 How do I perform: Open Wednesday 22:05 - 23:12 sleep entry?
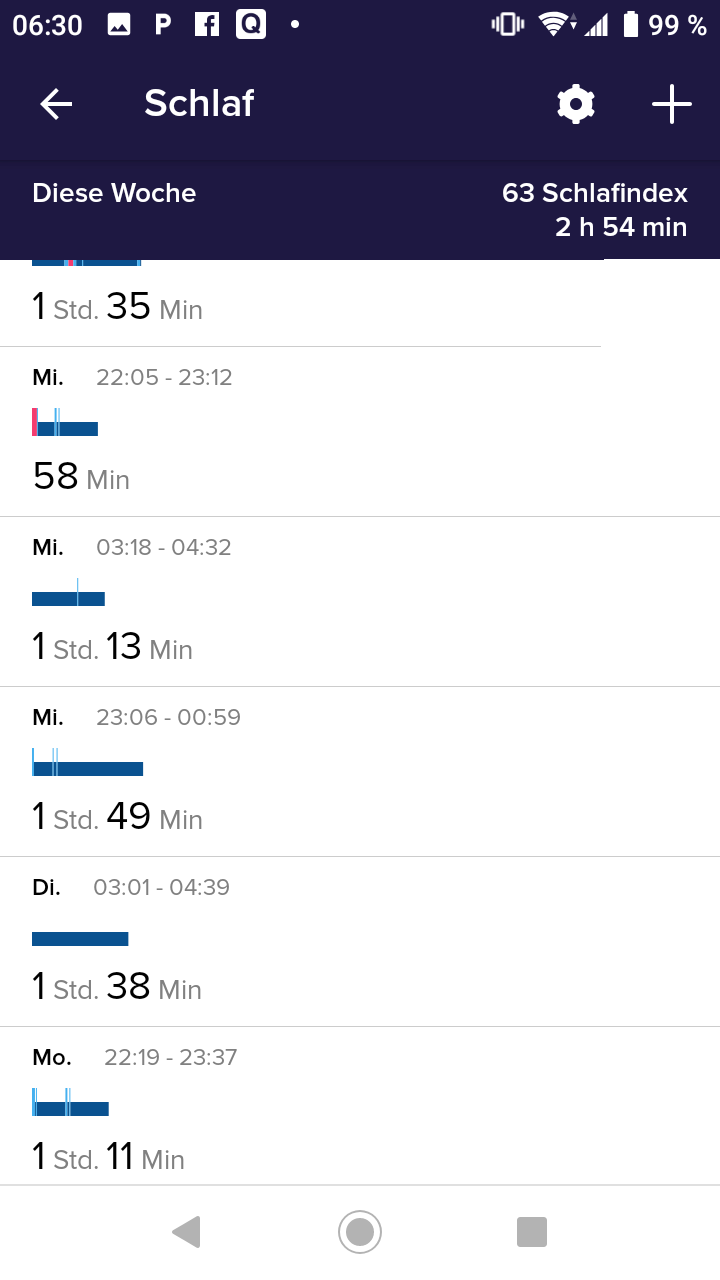pos(360,432)
